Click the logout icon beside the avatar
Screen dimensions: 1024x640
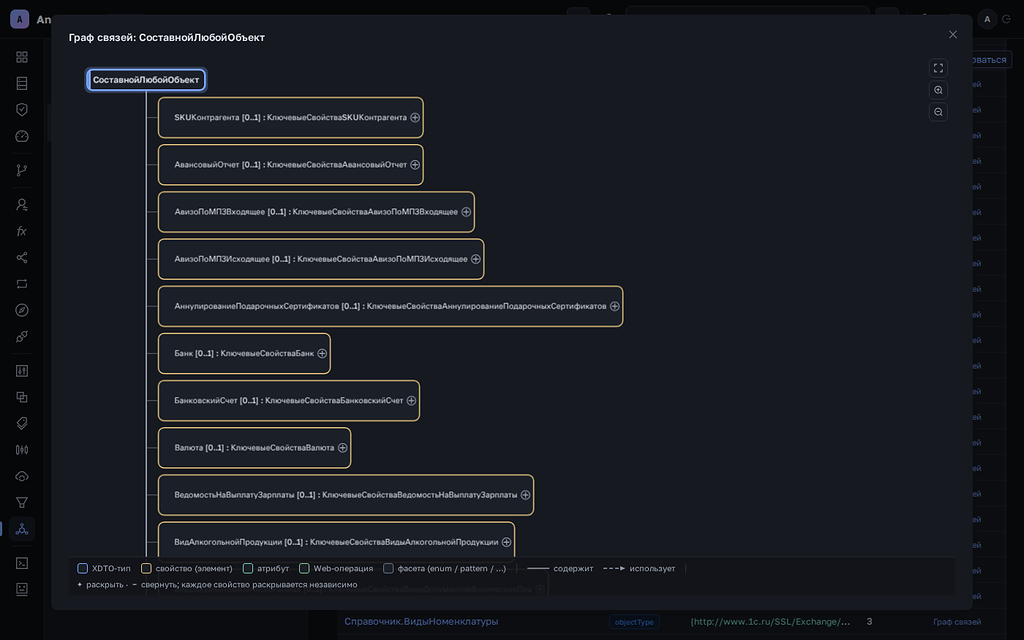(1006, 20)
